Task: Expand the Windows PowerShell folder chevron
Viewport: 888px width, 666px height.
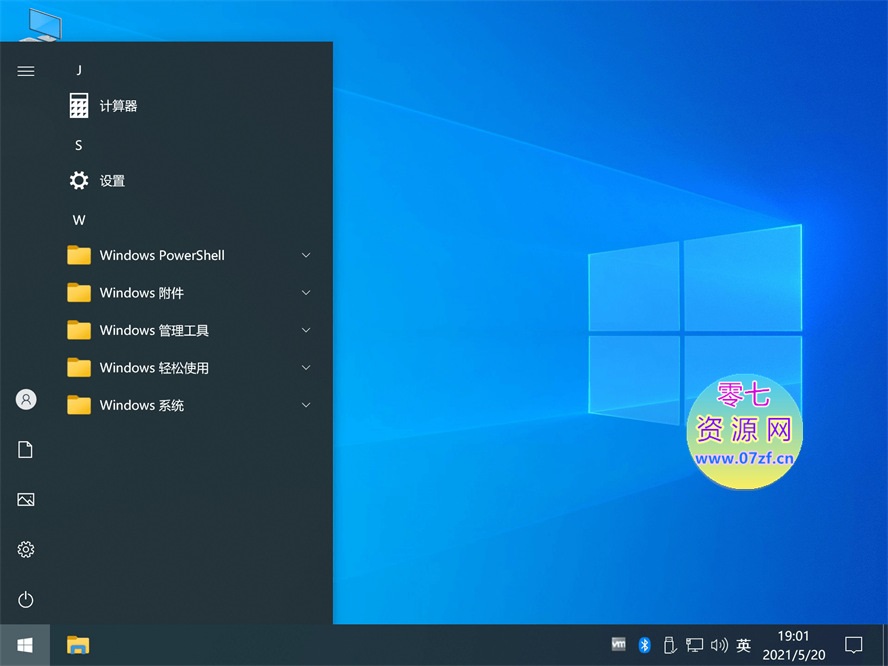Action: (306, 256)
